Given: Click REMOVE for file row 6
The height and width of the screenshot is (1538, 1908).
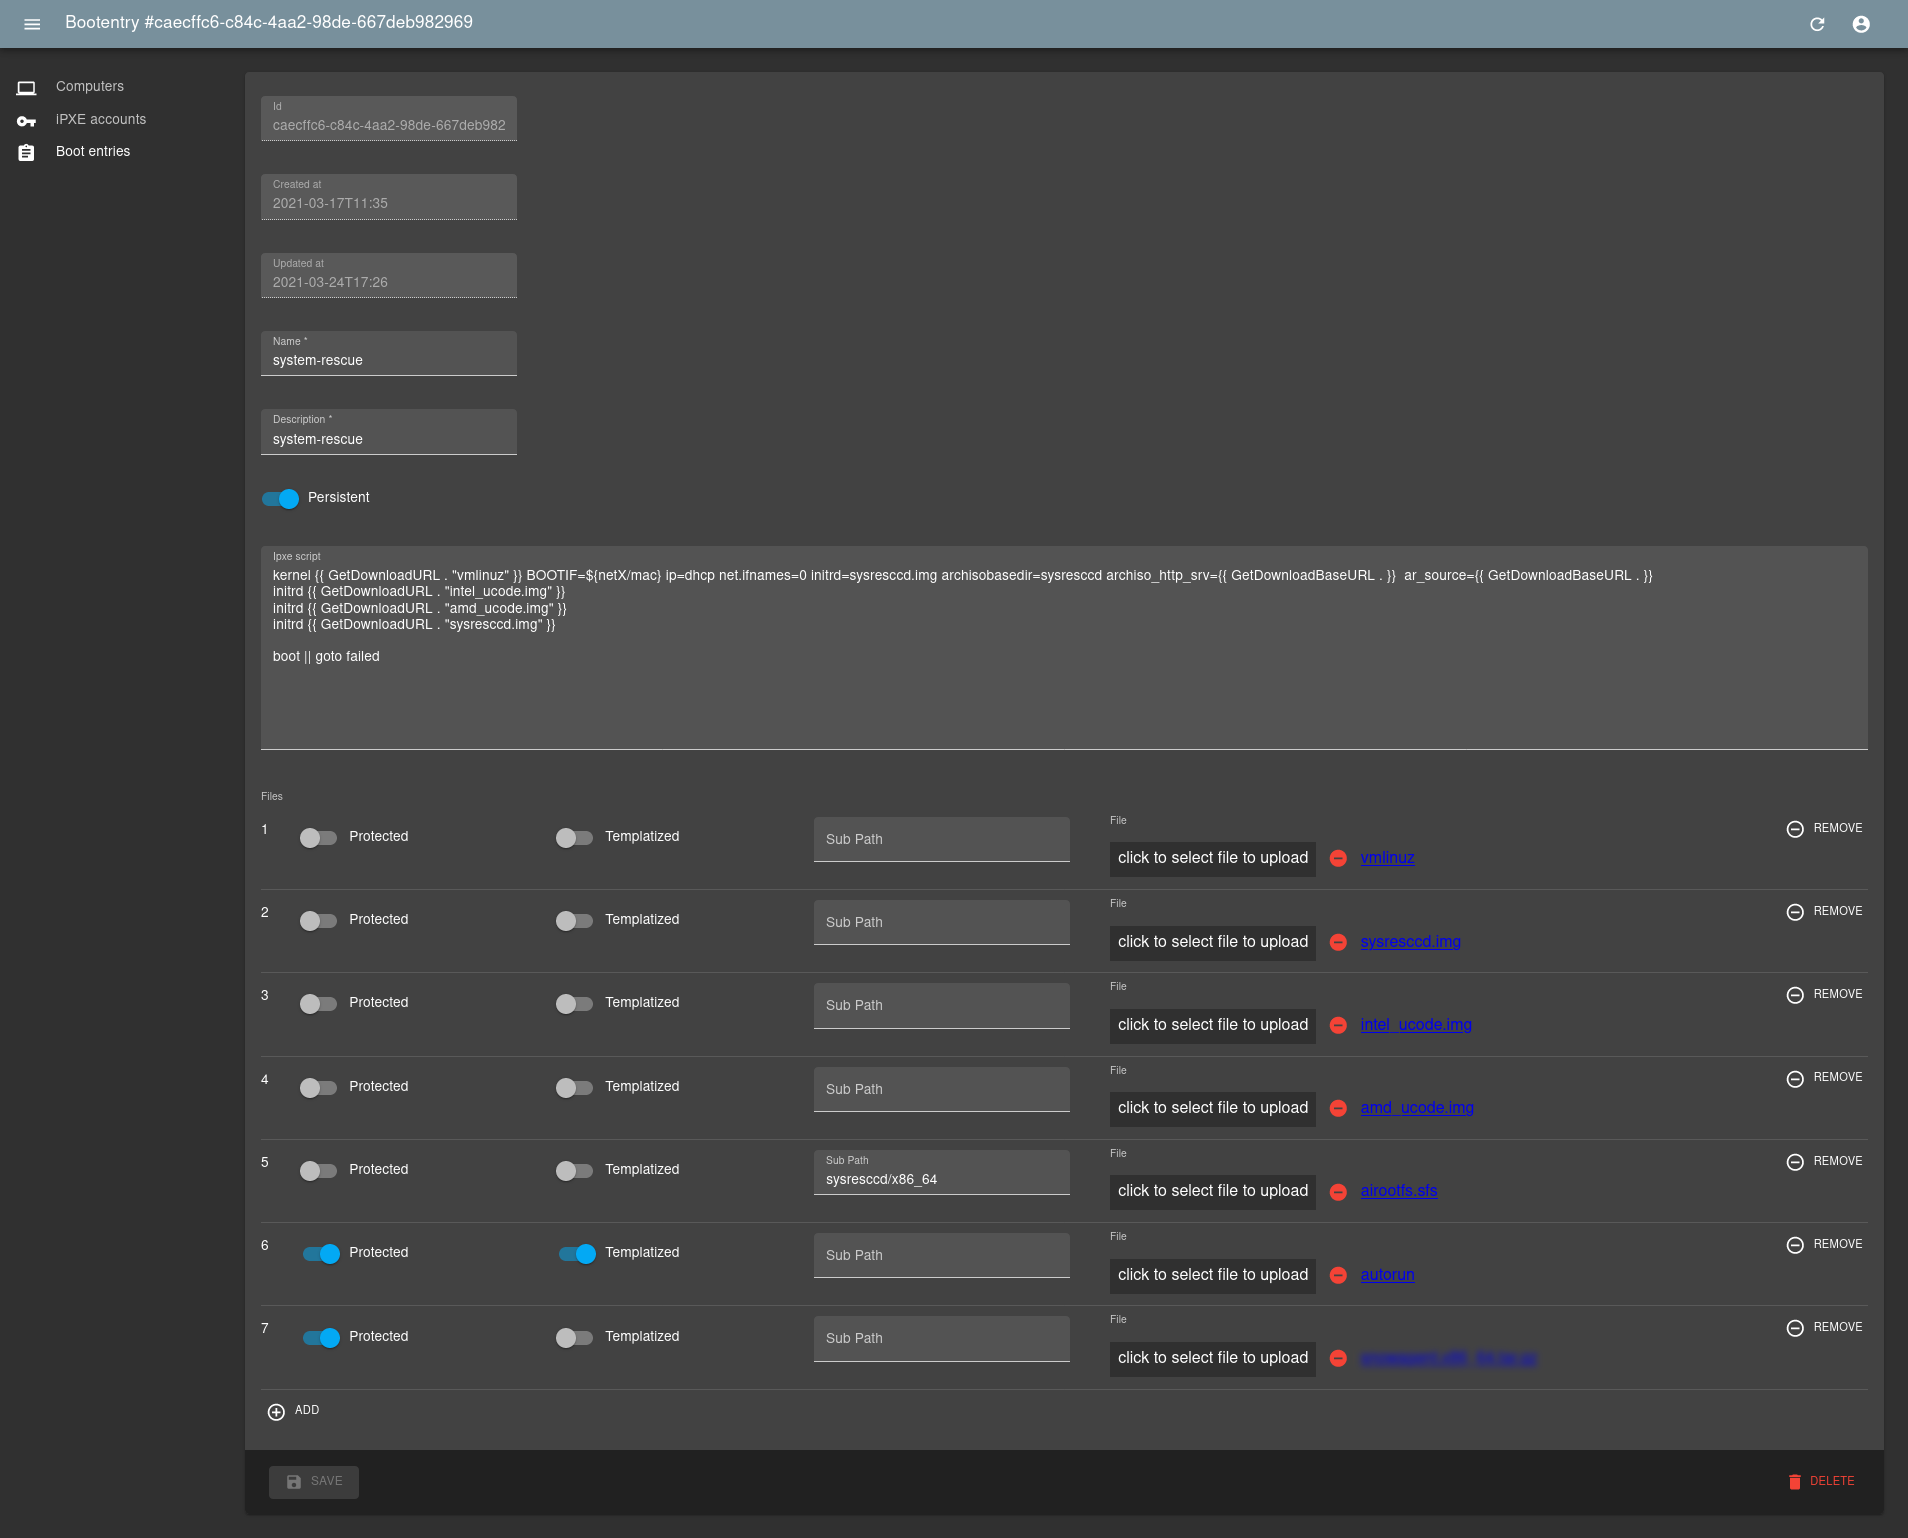Looking at the screenshot, I should pos(1825,1245).
